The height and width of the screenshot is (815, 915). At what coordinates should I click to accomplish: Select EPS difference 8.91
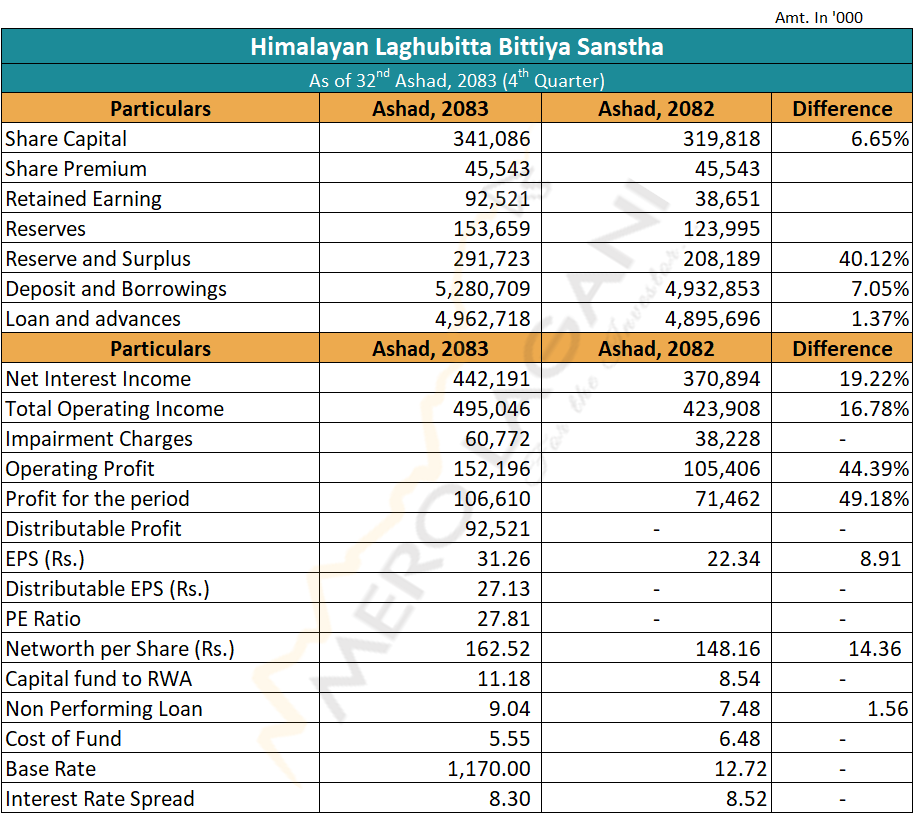point(881,559)
